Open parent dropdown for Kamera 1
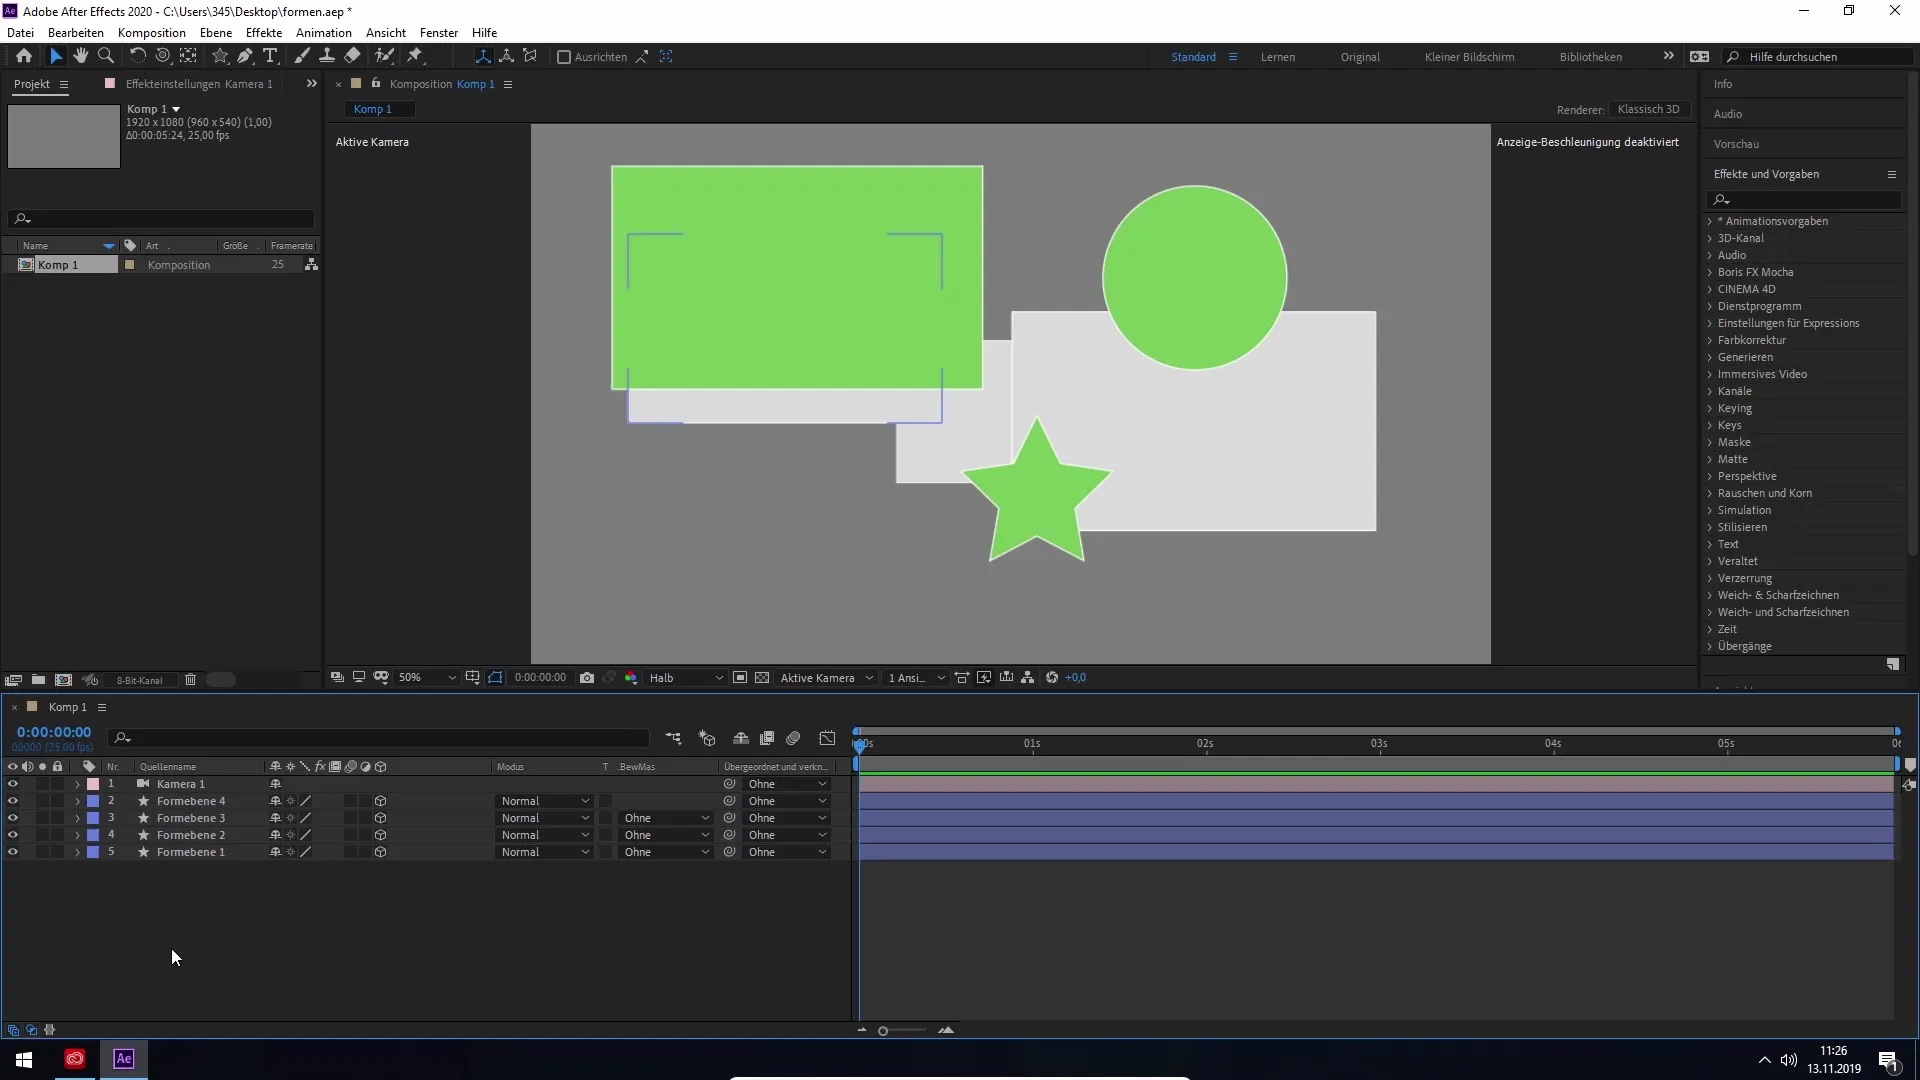The height and width of the screenshot is (1080, 1920). (x=787, y=785)
